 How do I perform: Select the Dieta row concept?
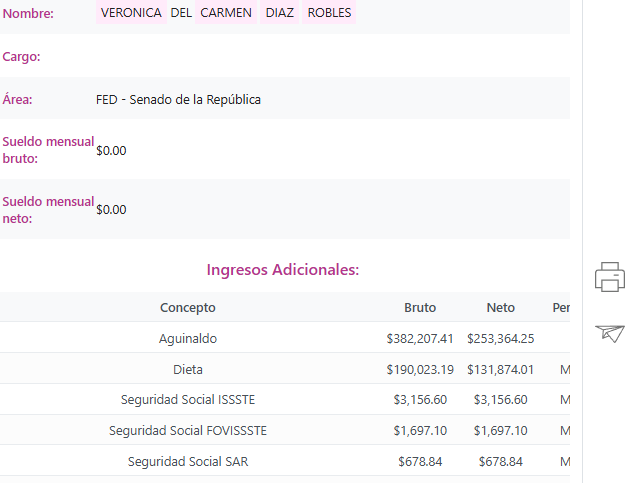tap(187, 370)
